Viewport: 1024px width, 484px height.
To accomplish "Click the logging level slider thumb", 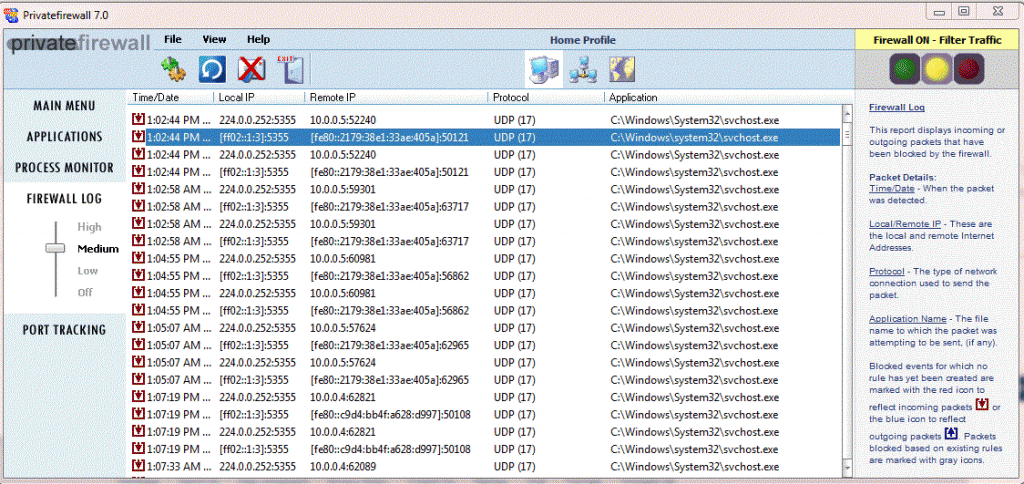I will [55, 248].
